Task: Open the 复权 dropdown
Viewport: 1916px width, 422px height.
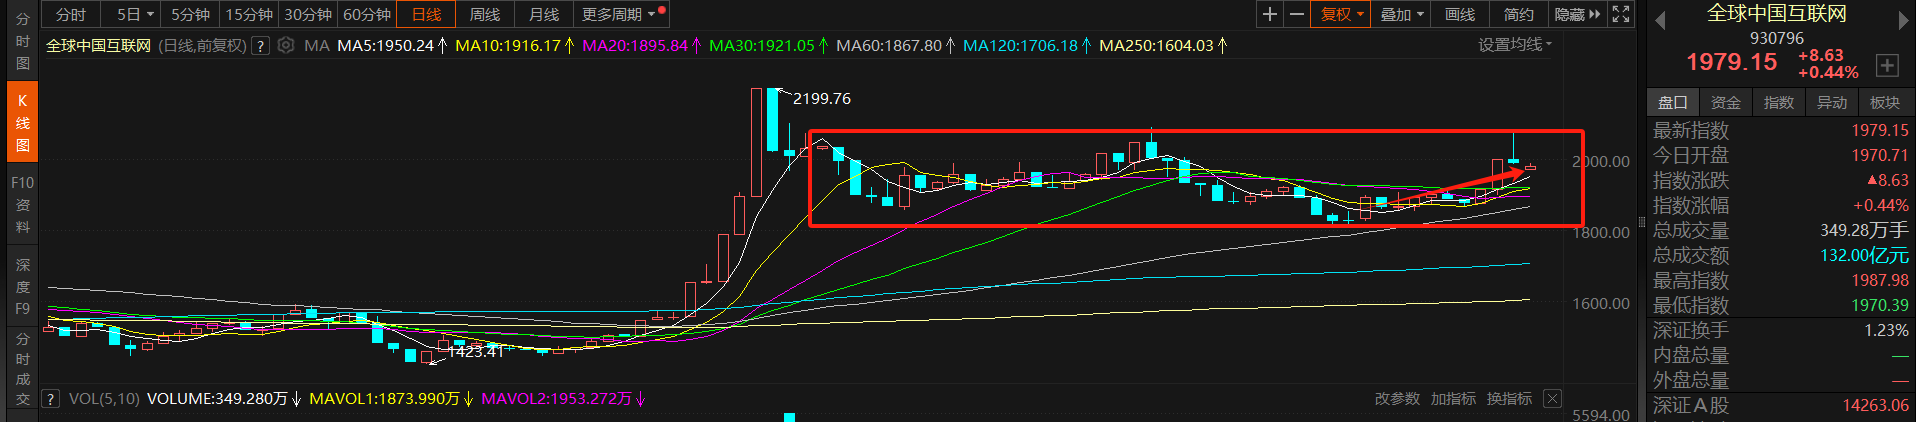Action: click(x=1341, y=14)
